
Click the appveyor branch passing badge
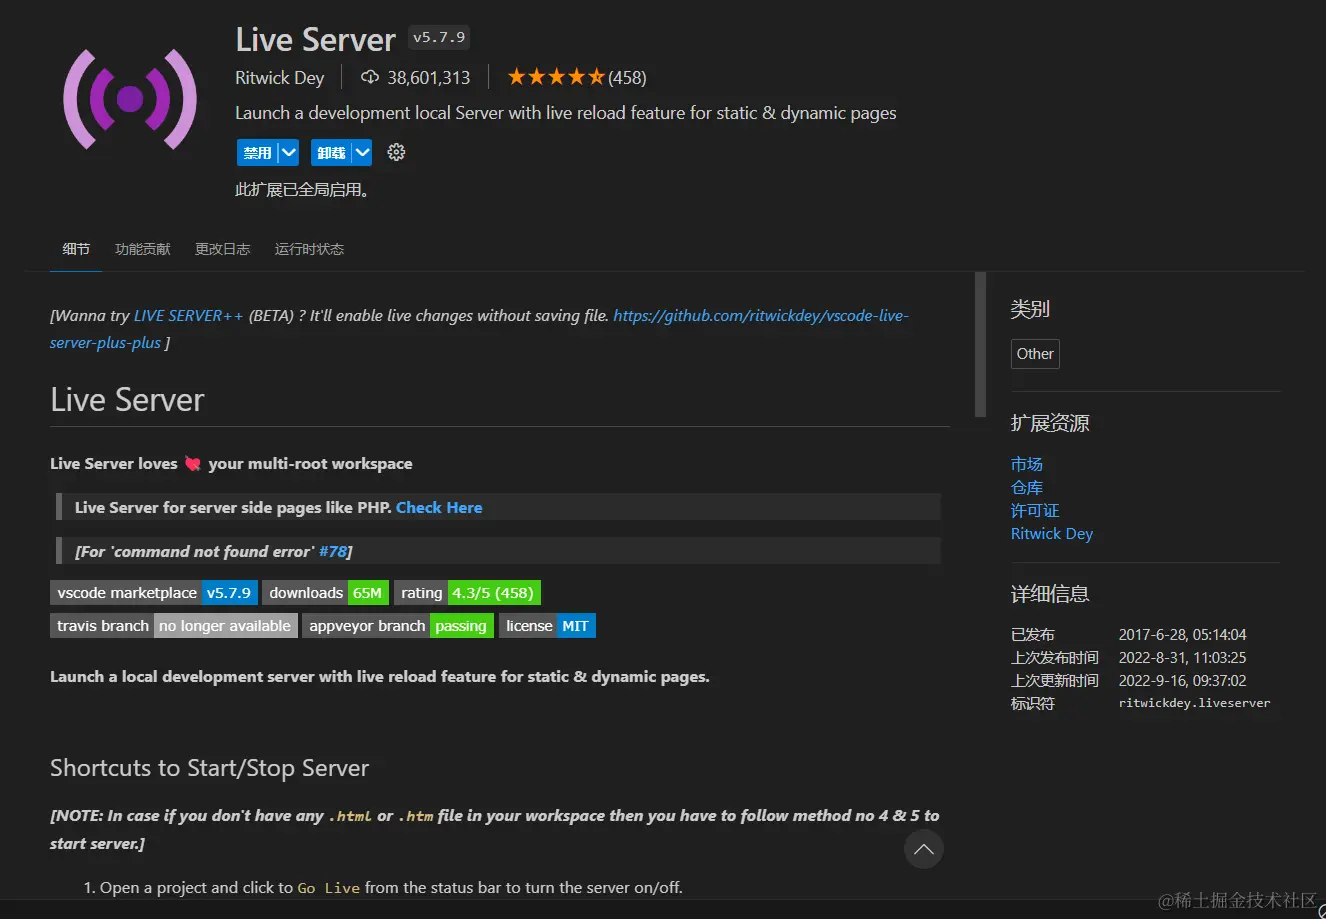[x=398, y=626]
